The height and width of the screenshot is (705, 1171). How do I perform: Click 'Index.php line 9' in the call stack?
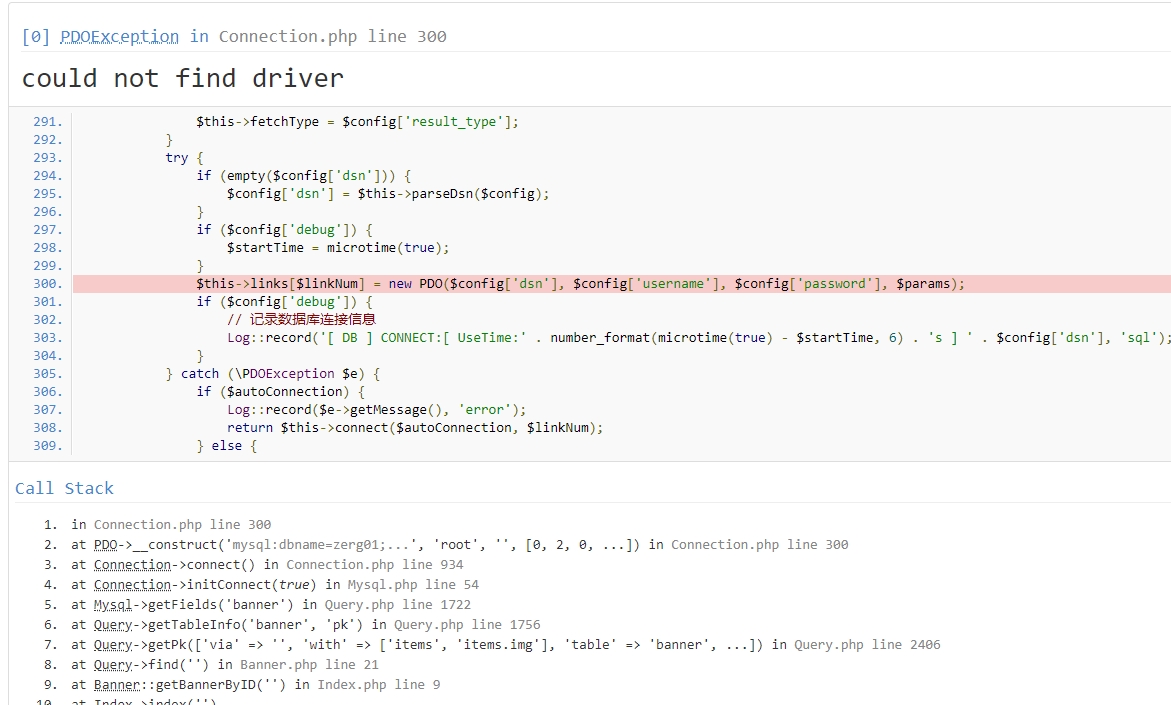point(379,685)
